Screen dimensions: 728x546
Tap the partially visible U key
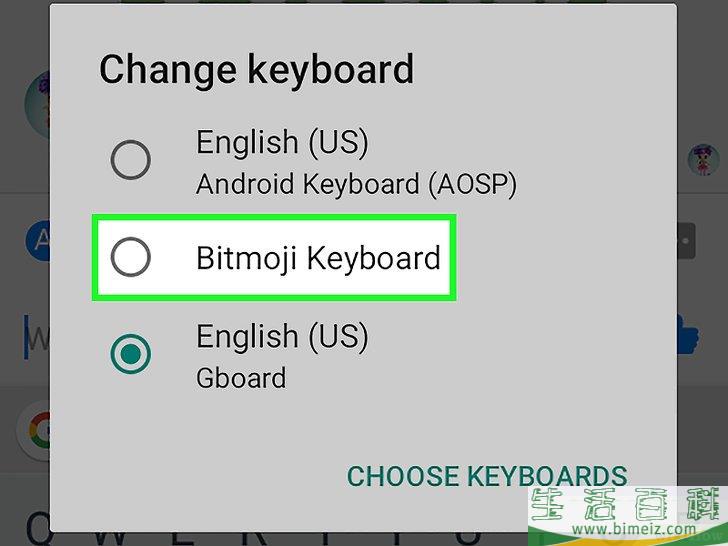(x=469, y=539)
